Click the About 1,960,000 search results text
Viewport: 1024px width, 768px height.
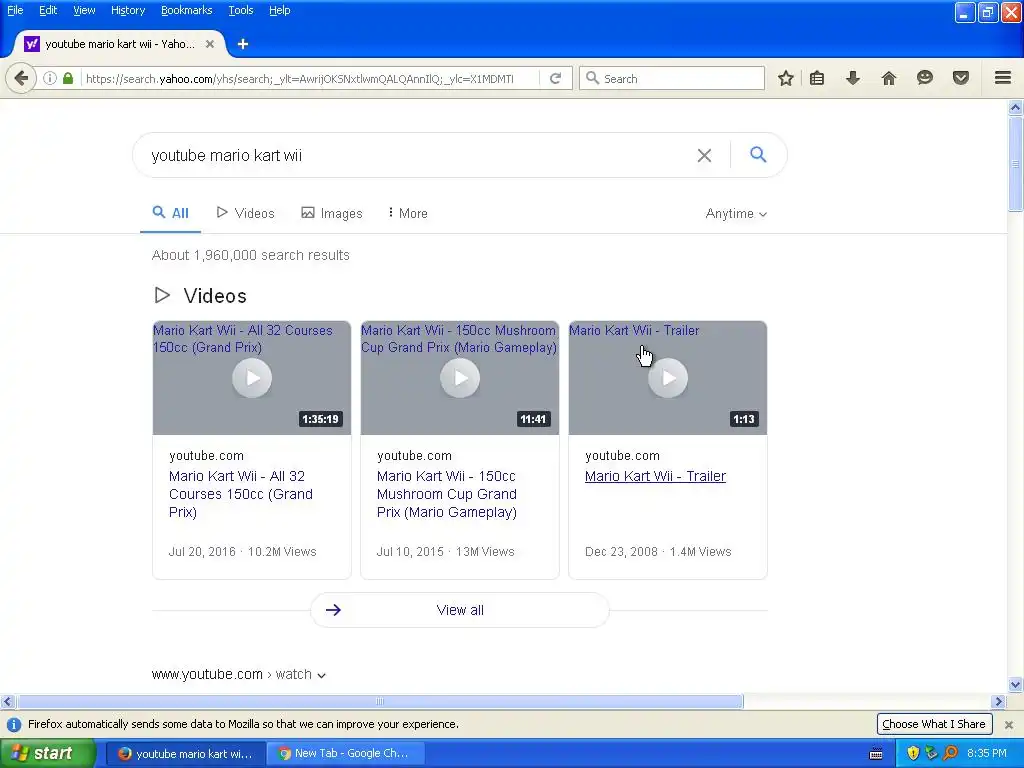251,255
